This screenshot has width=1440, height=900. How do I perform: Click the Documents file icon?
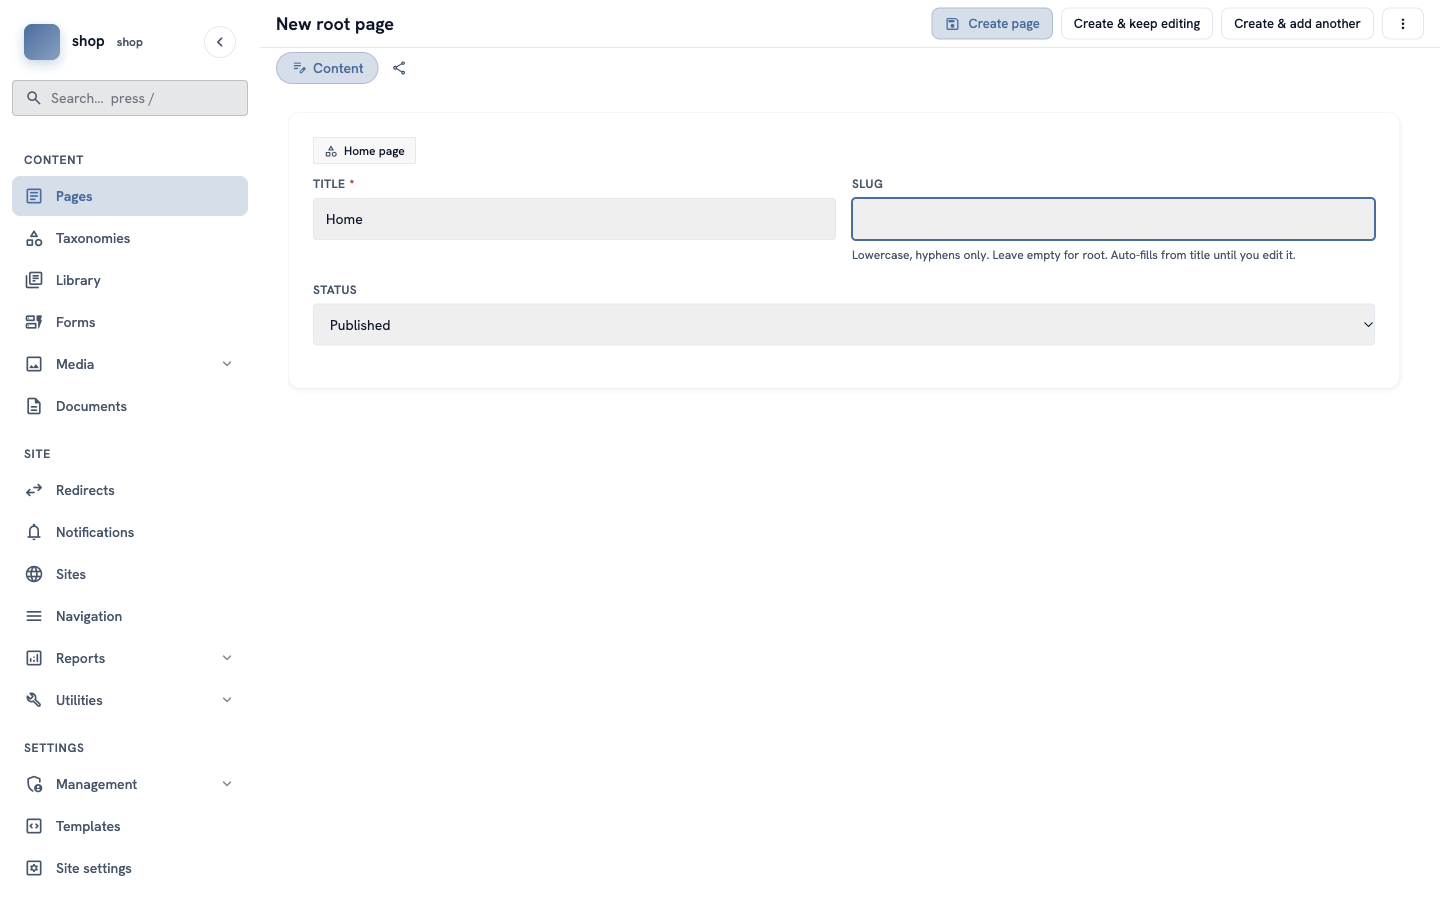(x=34, y=406)
